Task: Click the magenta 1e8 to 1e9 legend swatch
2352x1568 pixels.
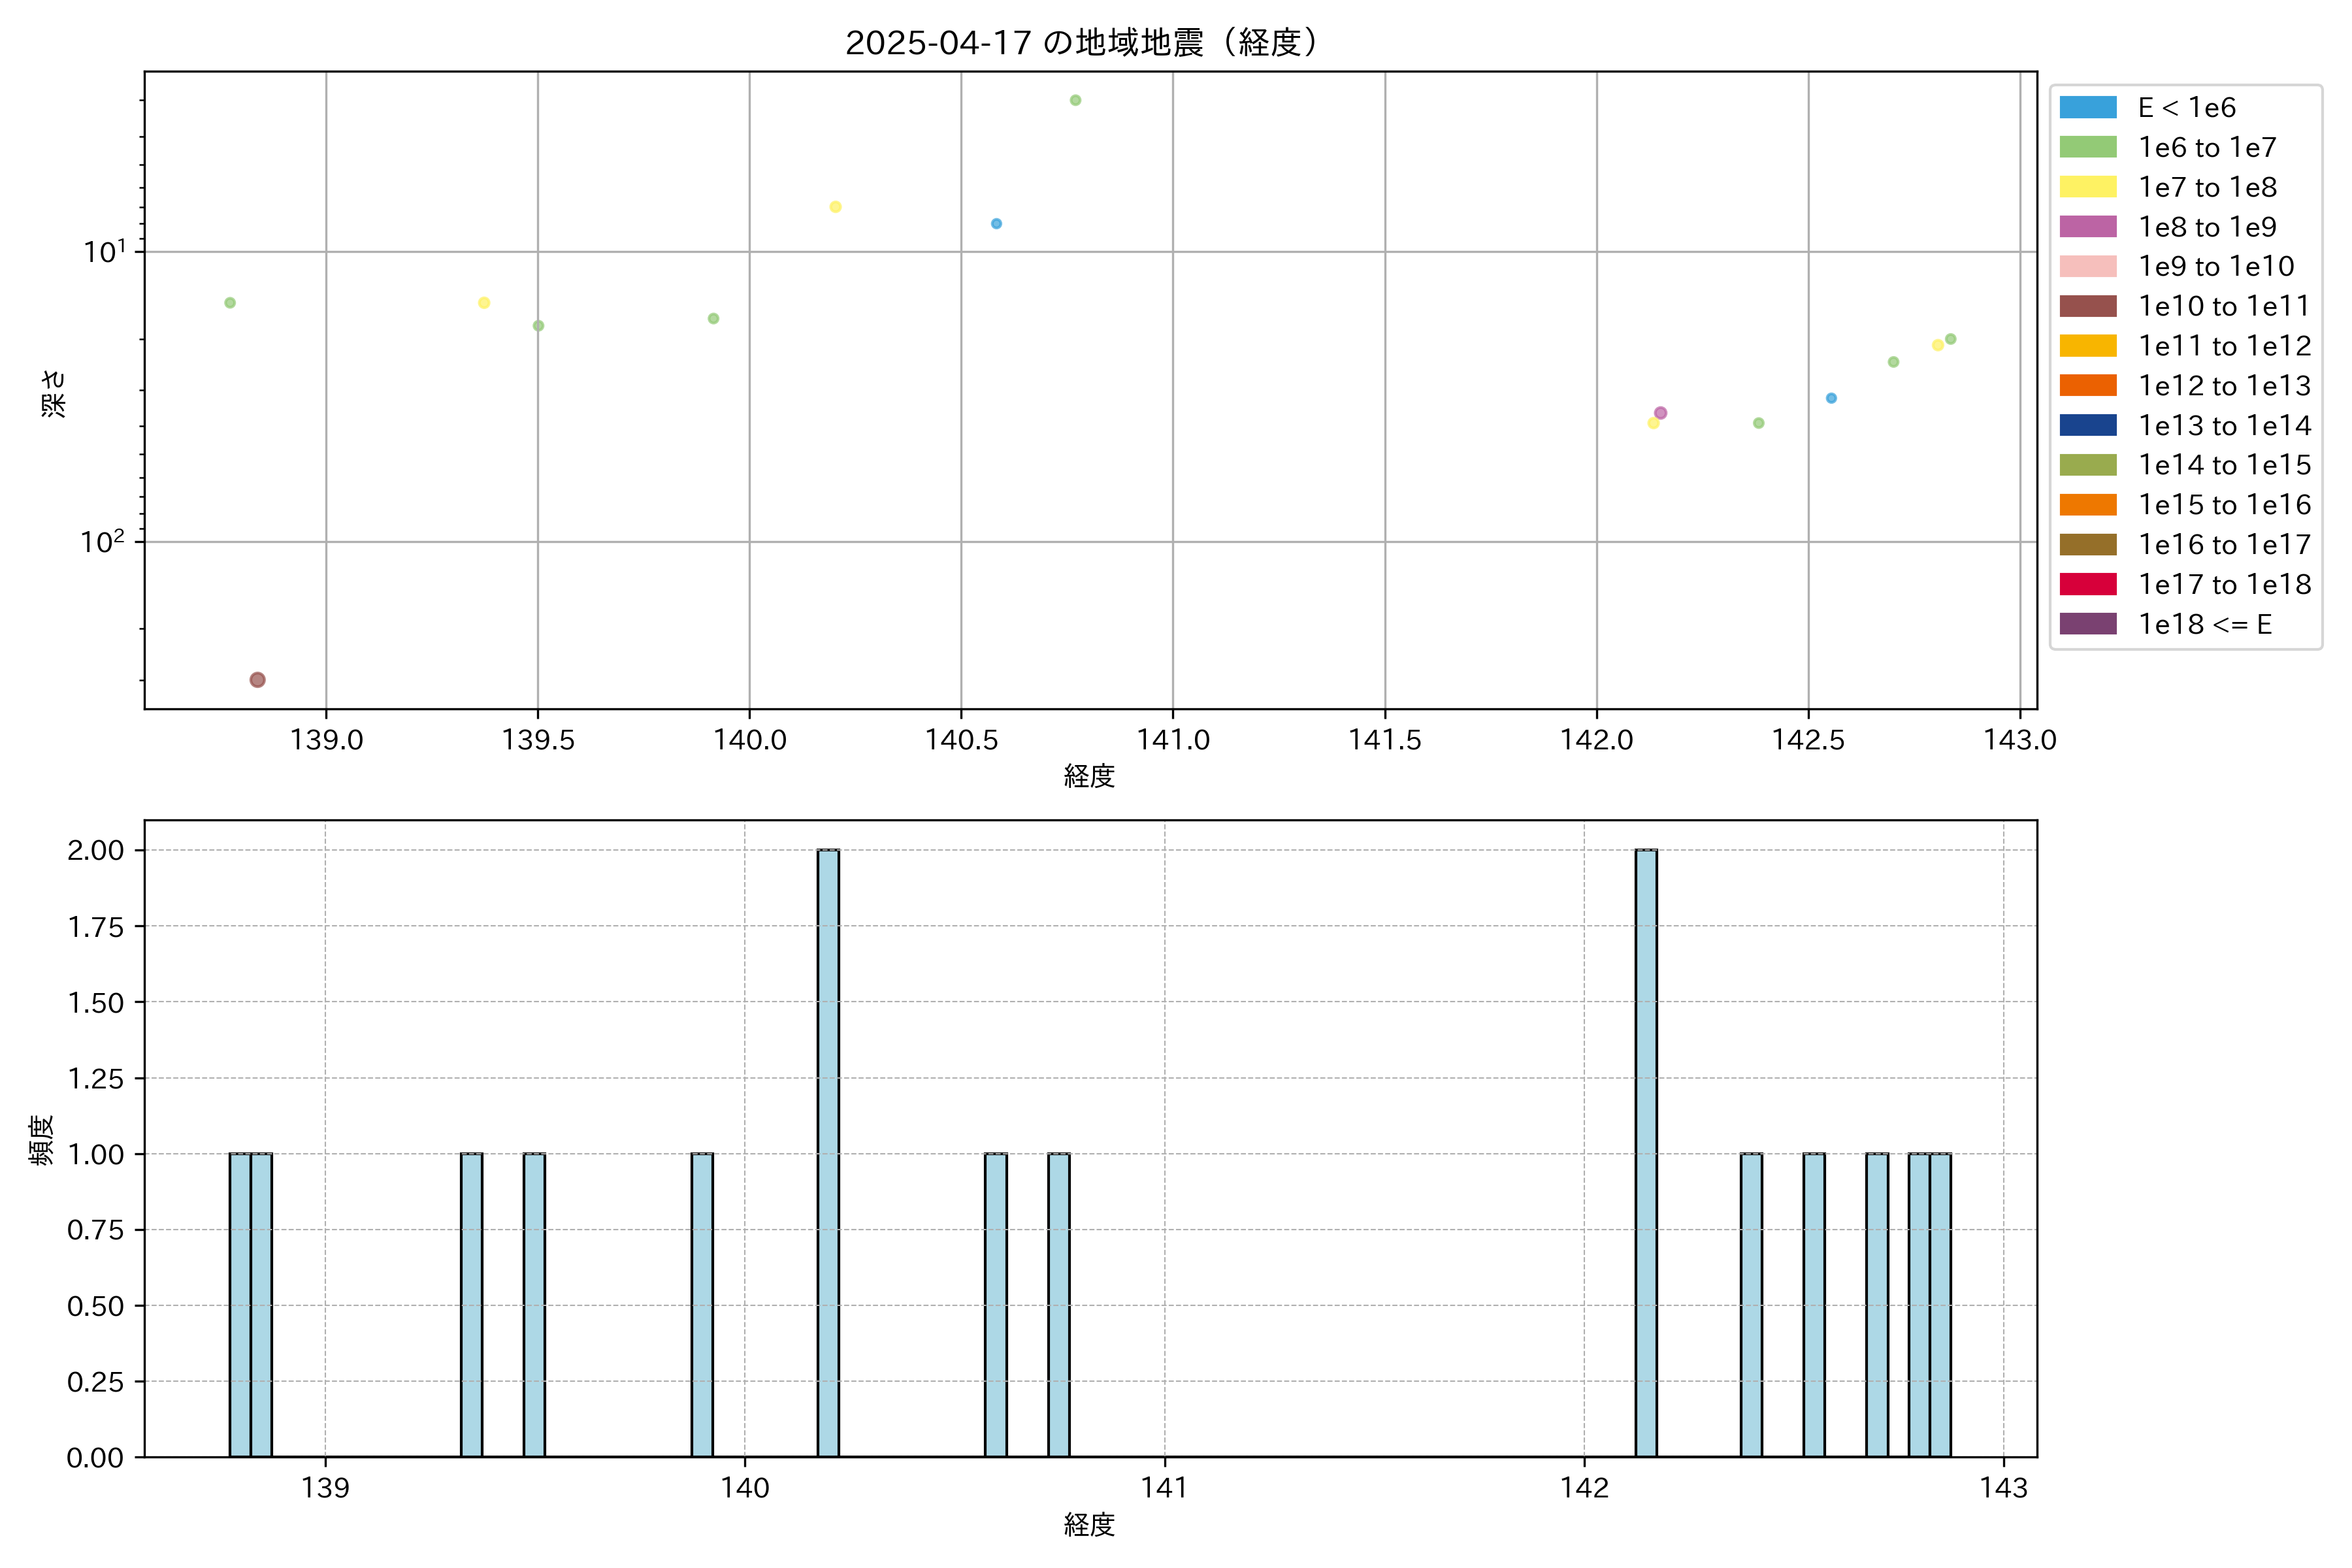Action: pos(2087,227)
